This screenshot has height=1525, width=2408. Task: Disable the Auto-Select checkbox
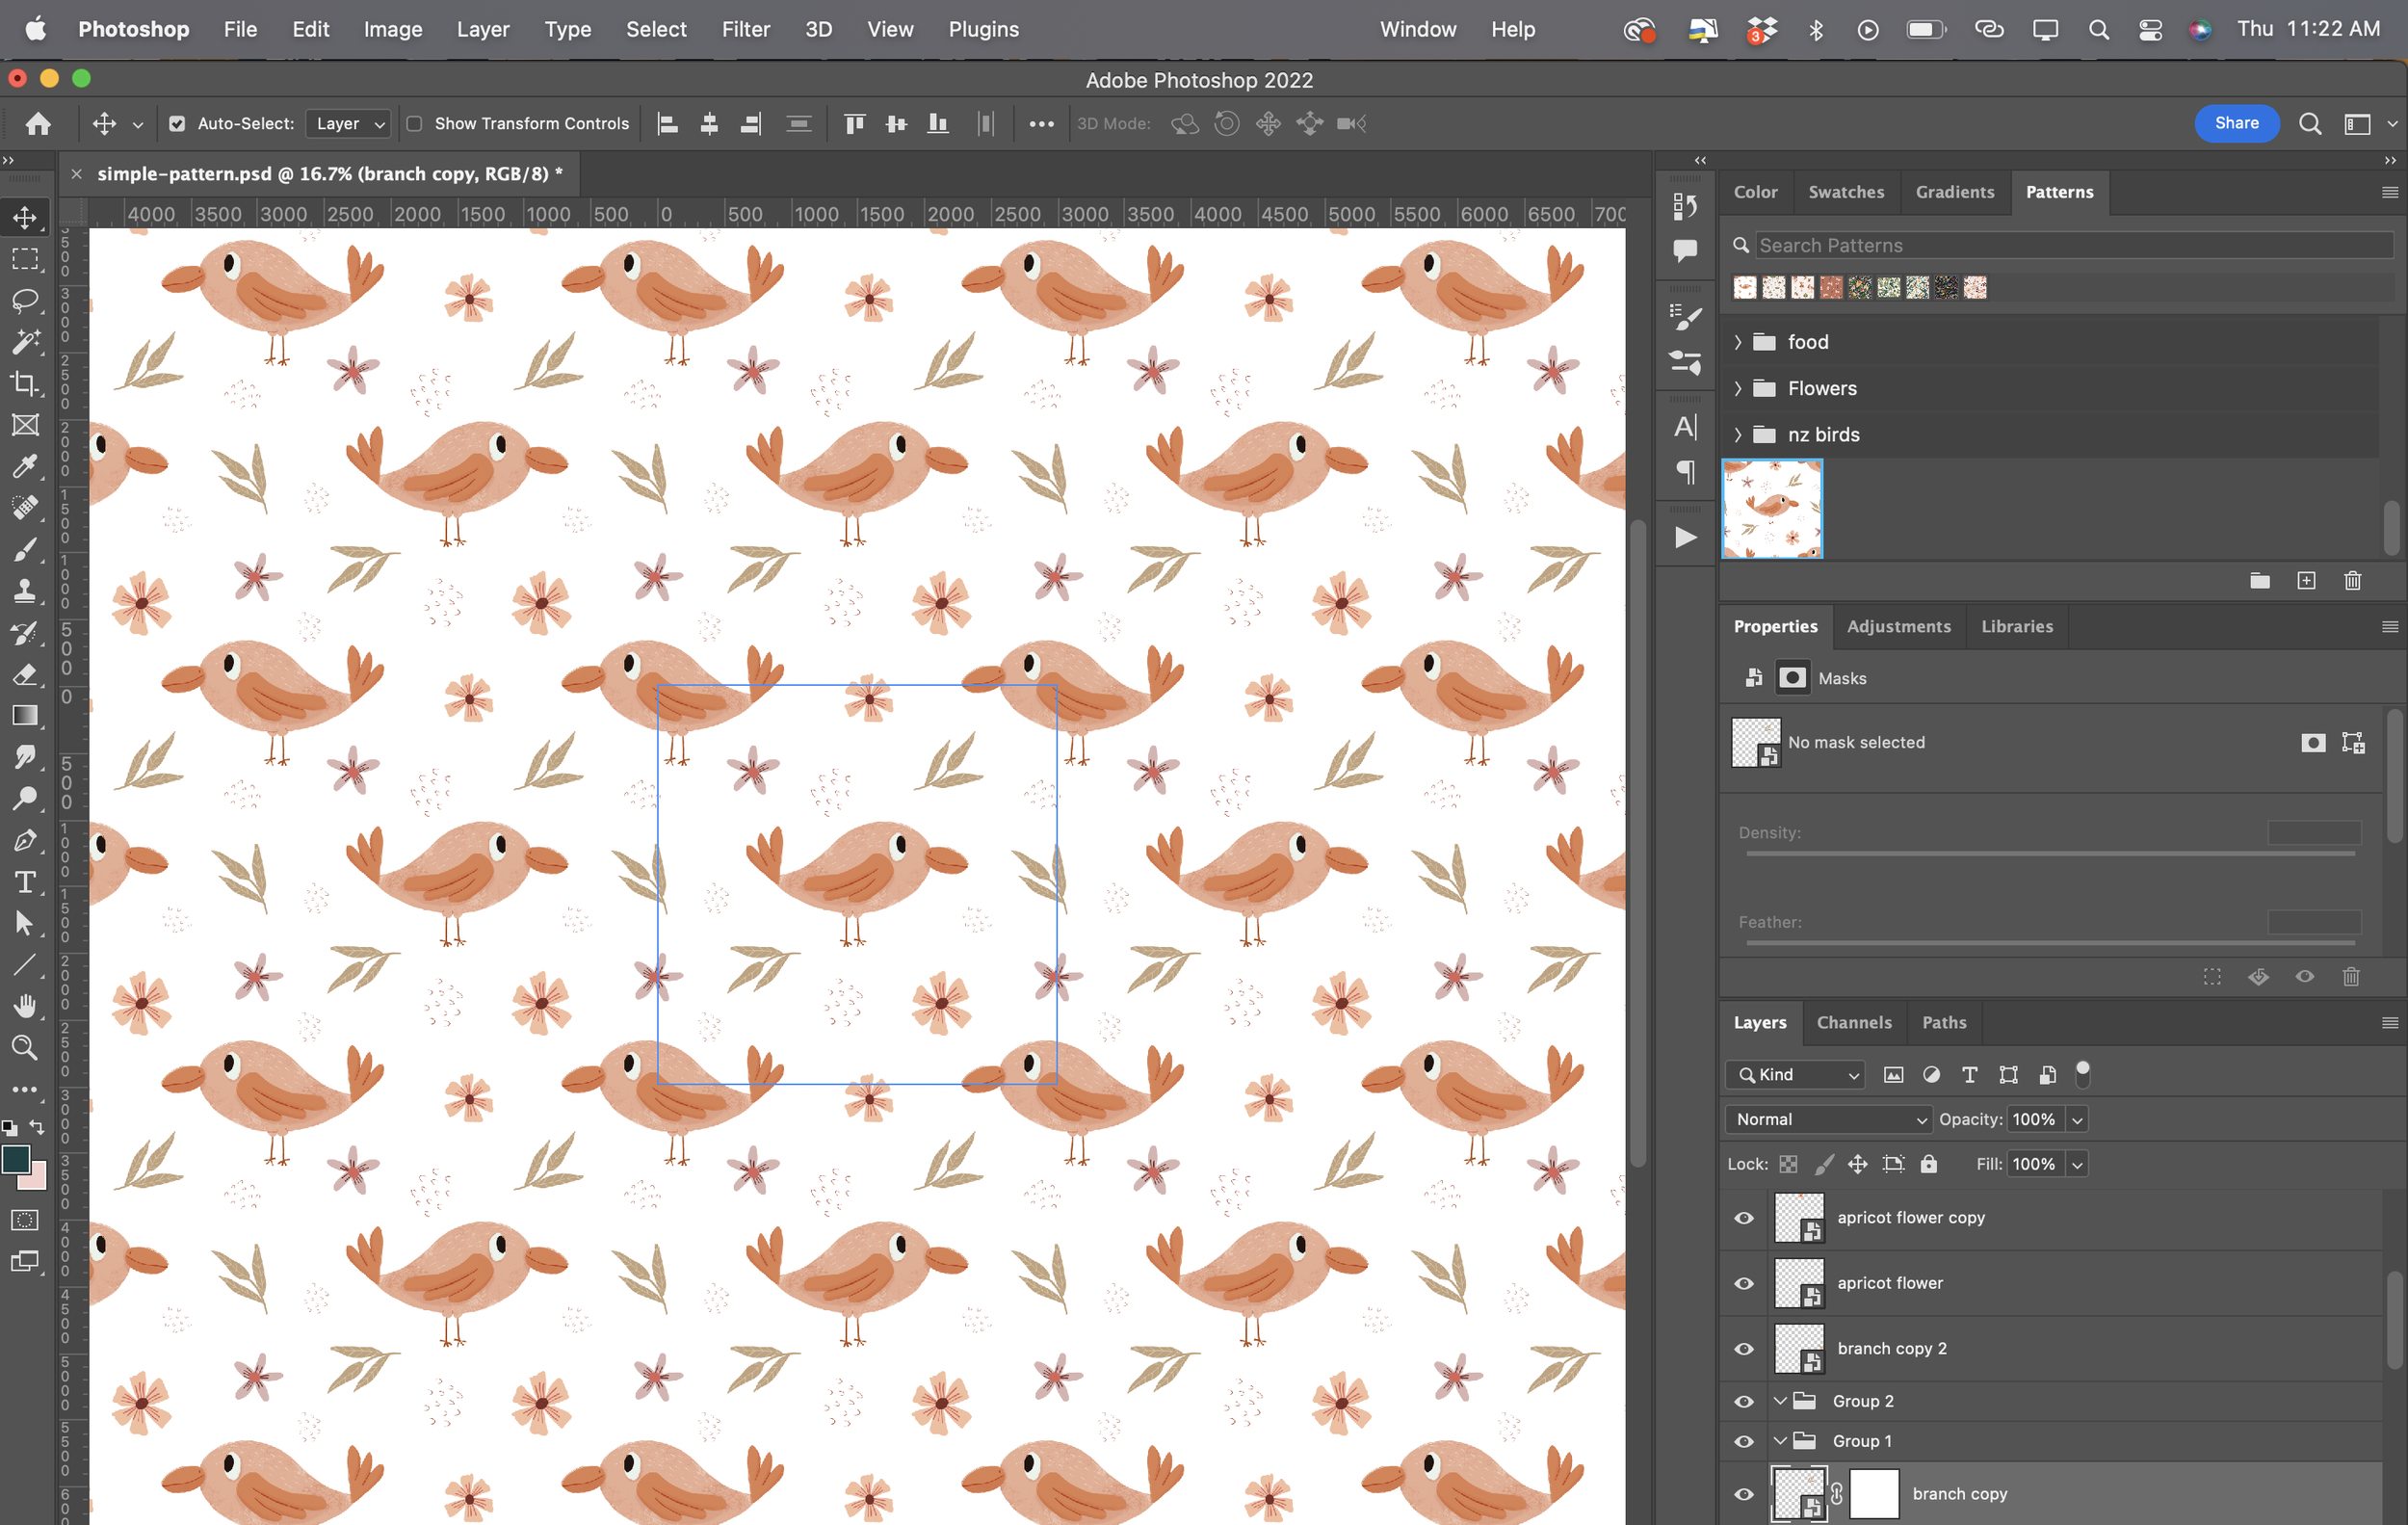177,124
